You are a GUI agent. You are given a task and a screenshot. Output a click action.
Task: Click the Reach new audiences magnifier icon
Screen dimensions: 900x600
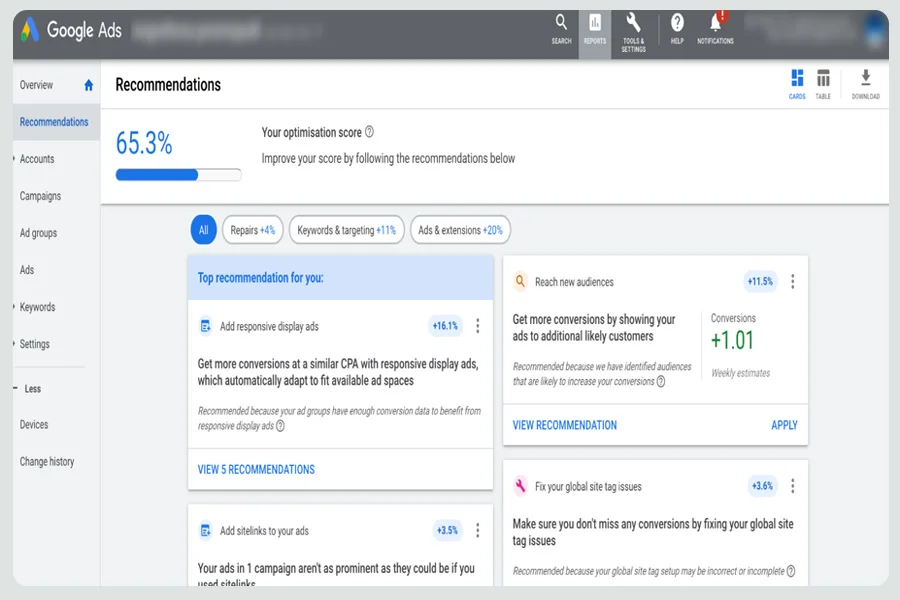(520, 281)
